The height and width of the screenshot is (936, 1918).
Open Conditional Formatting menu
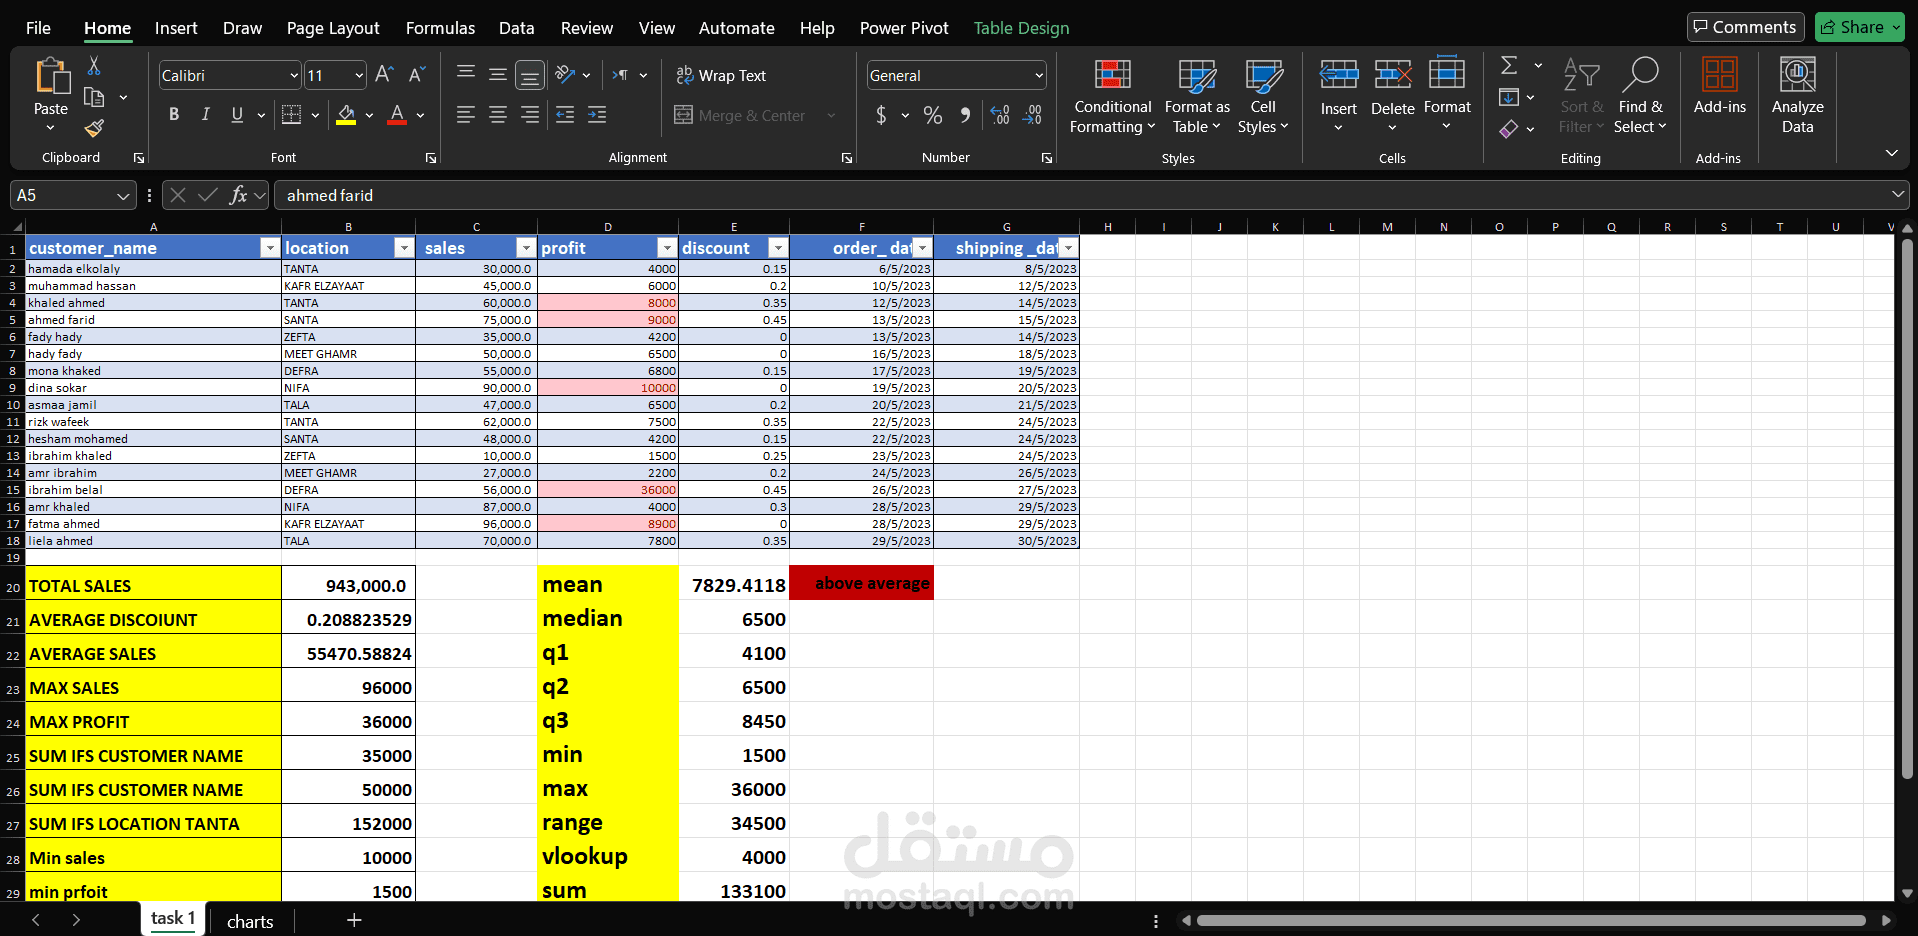click(x=1112, y=97)
